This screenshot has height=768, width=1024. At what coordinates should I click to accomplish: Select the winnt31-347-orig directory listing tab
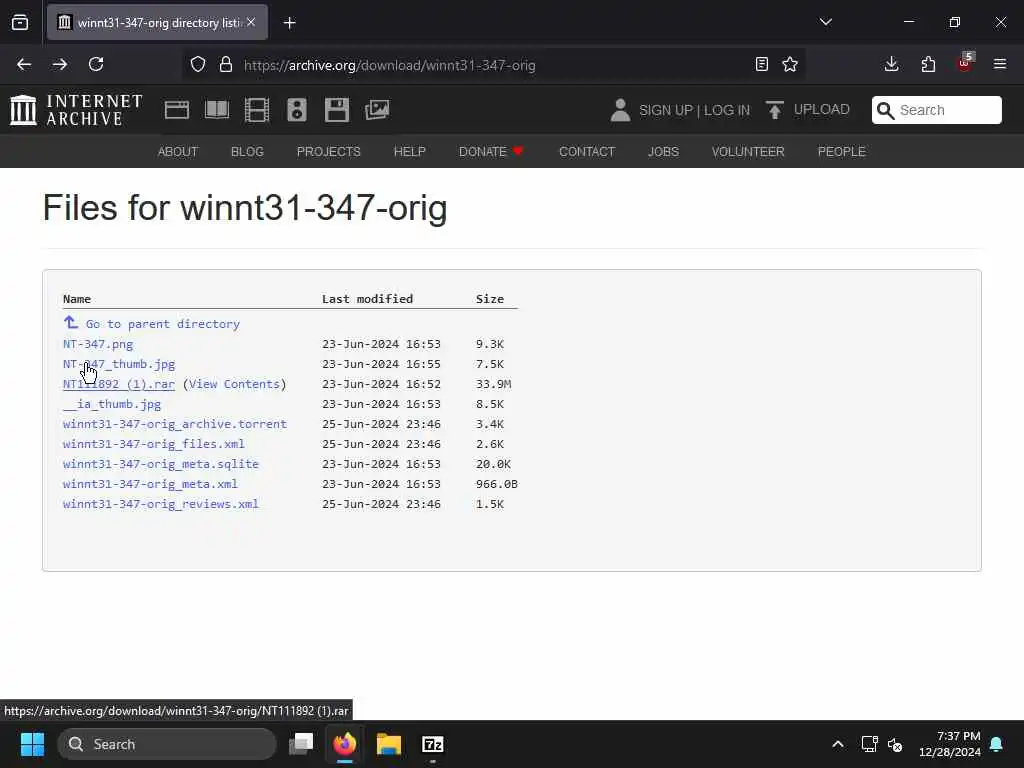pos(157,22)
